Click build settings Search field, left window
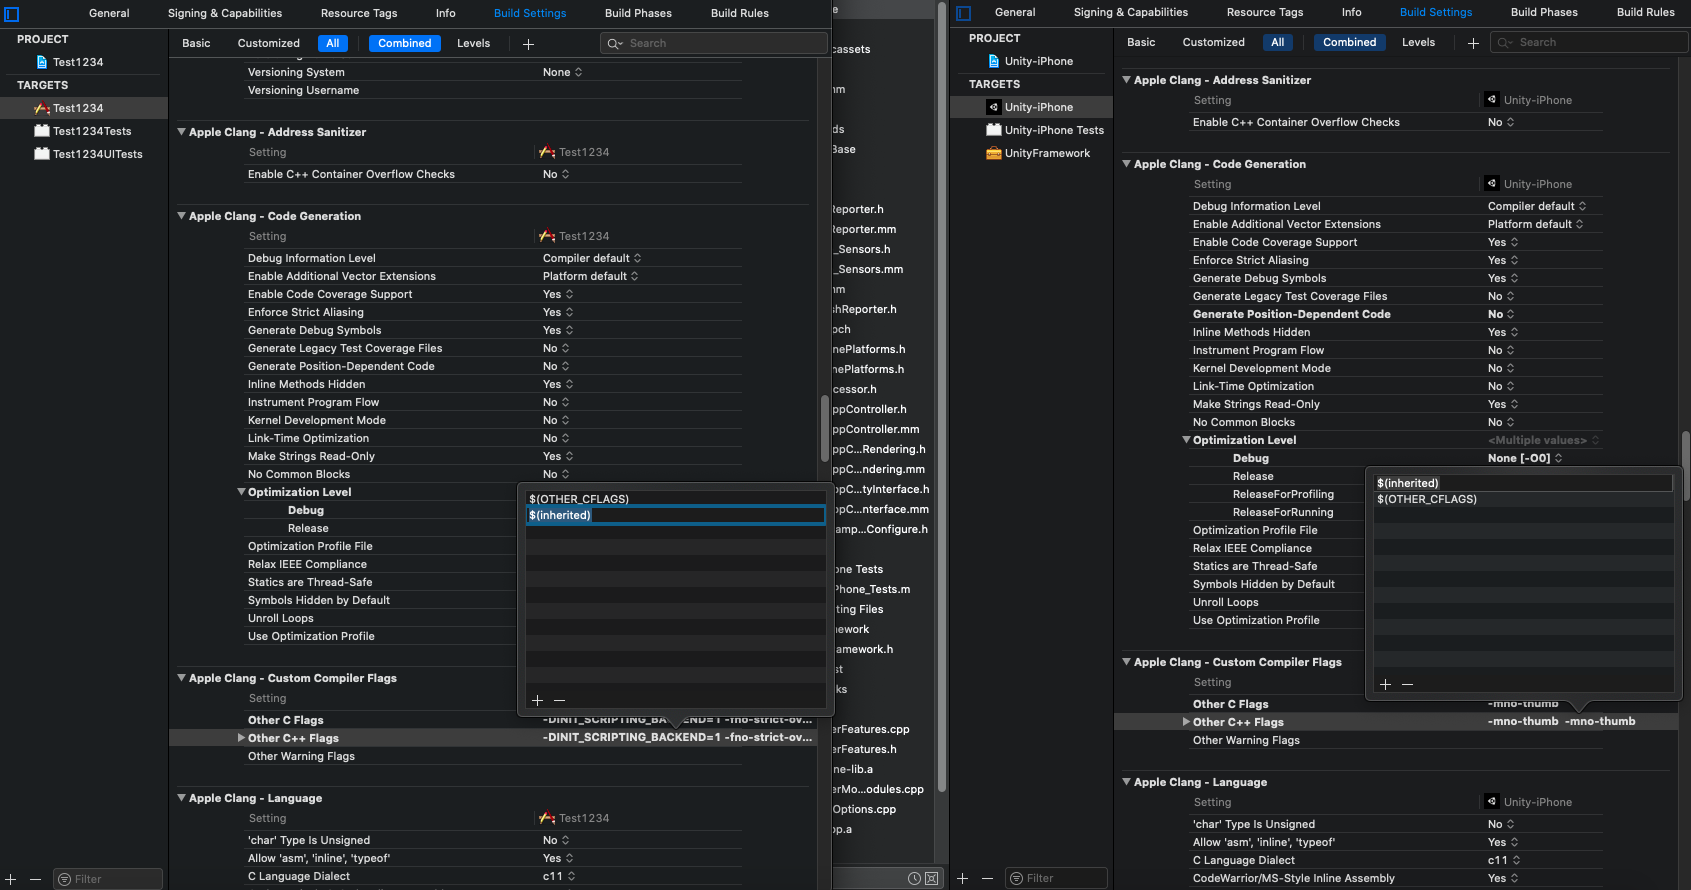Screen dimensions: 1691x890 (714, 43)
